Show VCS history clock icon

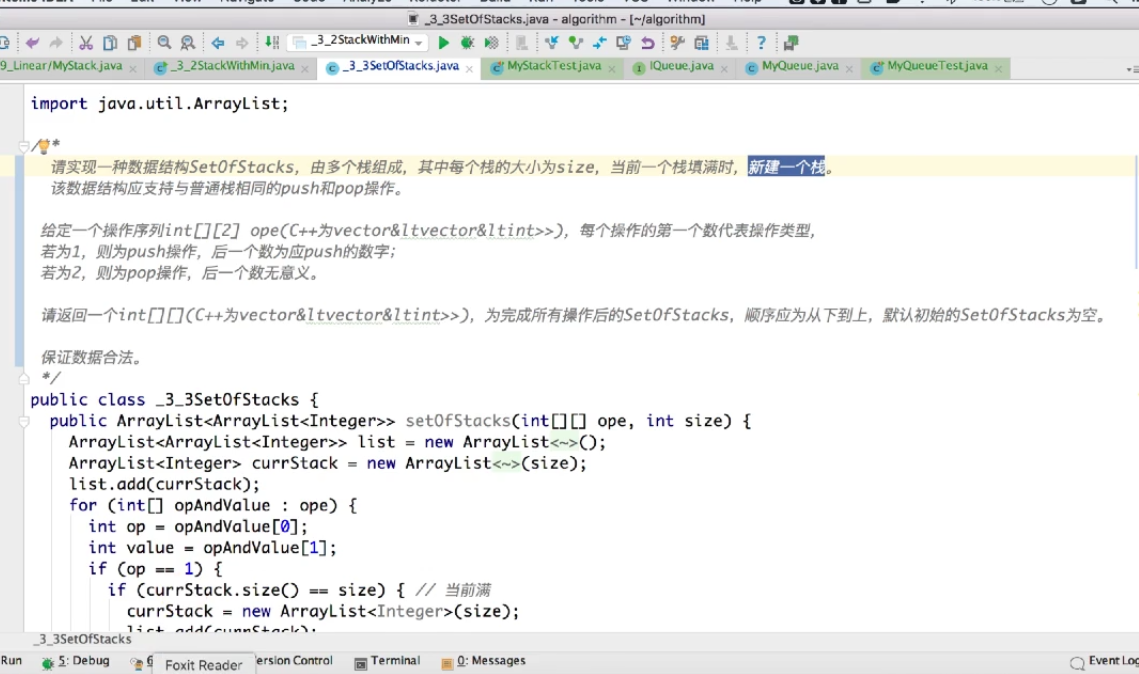click(623, 43)
